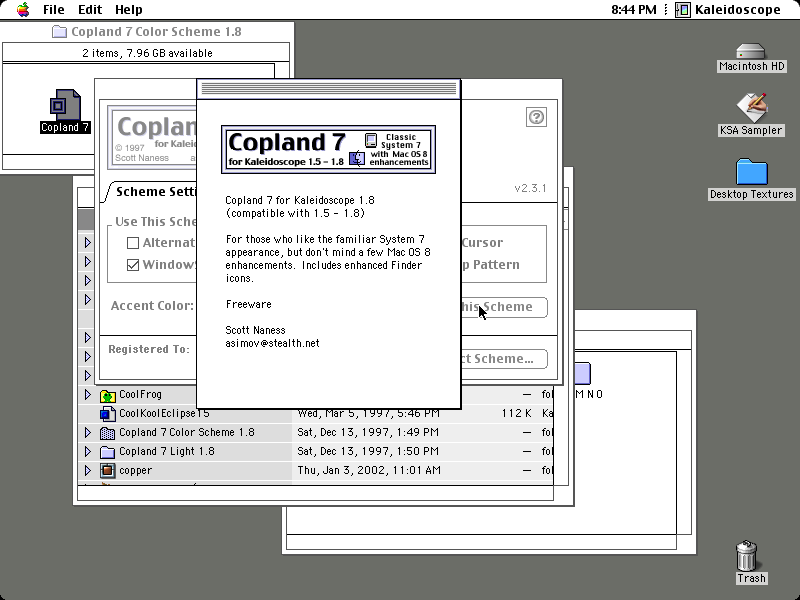Select Copland 7 Color Scheme 1.8 folder icon
800x600 pixels.
108,433
